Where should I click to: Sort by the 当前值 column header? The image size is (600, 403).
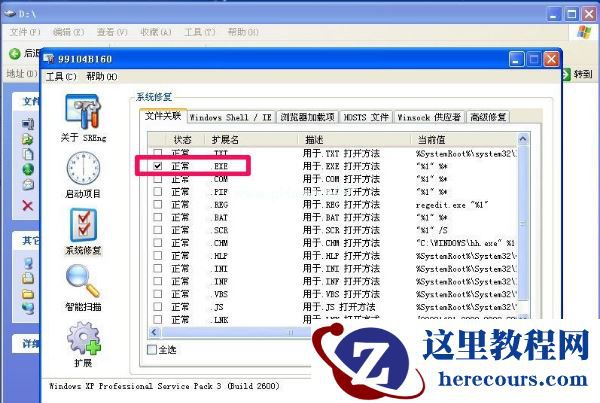click(x=464, y=140)
